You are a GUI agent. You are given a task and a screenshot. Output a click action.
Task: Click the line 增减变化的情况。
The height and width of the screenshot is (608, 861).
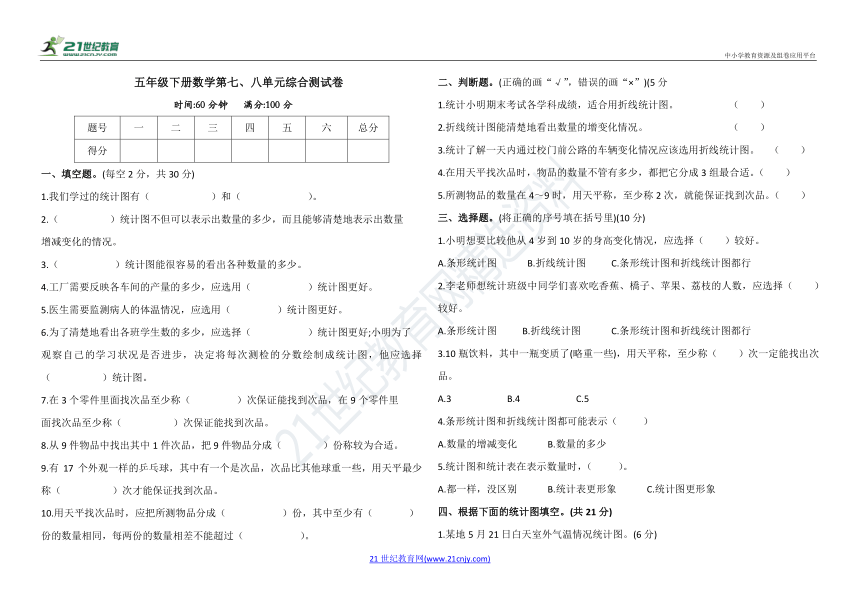(80, 242)
